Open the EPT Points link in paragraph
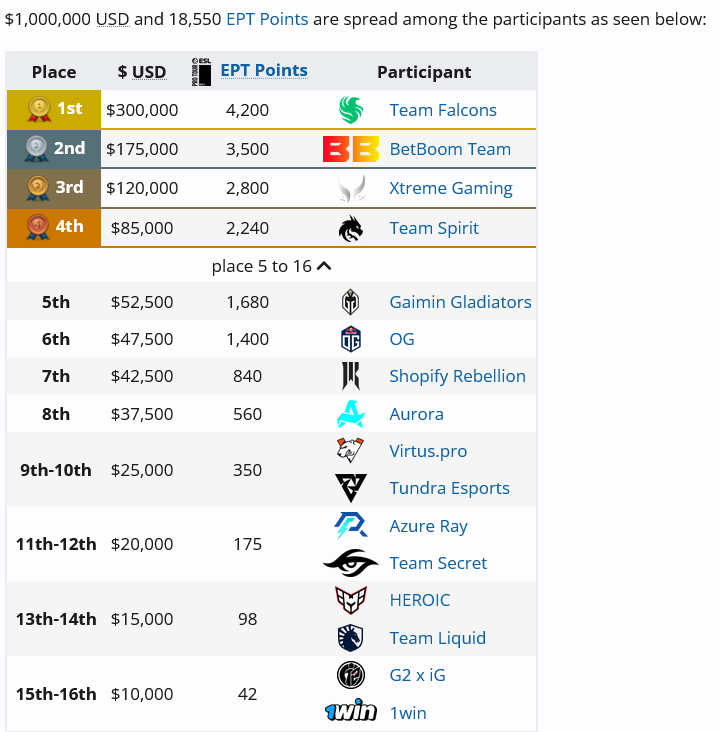 267,19
